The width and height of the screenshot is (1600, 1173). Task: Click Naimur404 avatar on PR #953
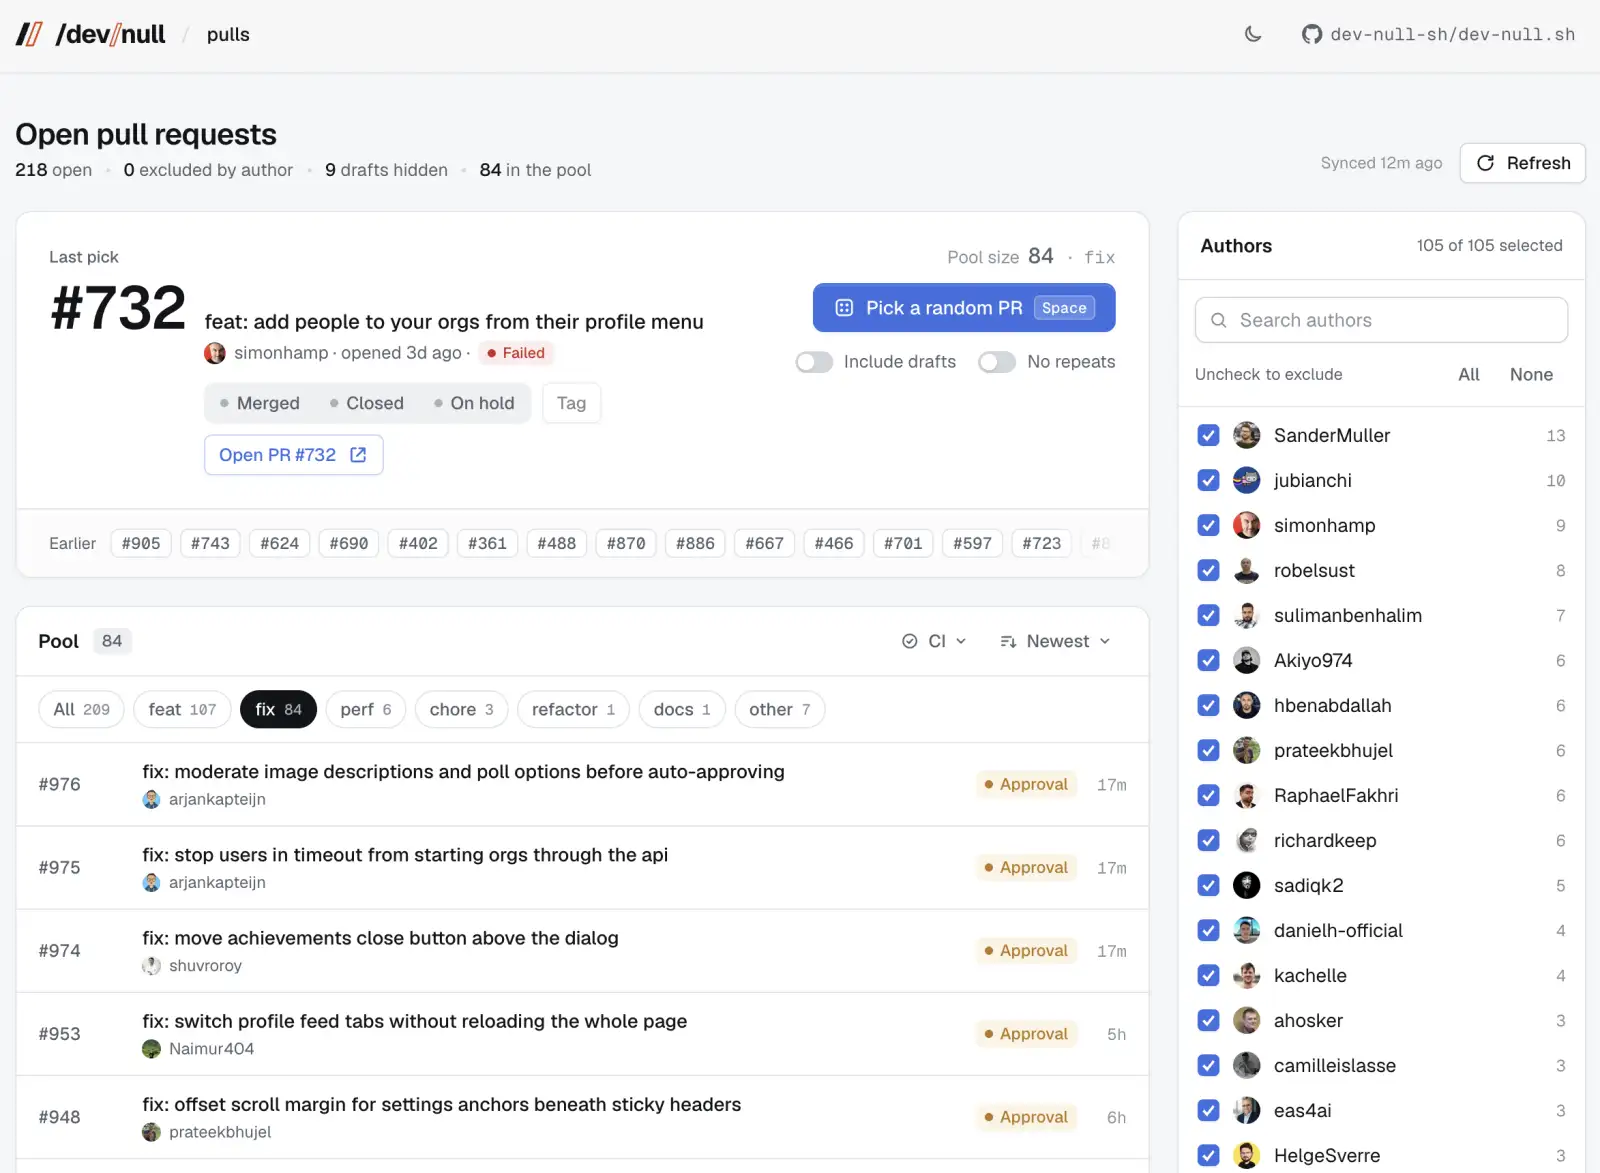click(151, 1049)
